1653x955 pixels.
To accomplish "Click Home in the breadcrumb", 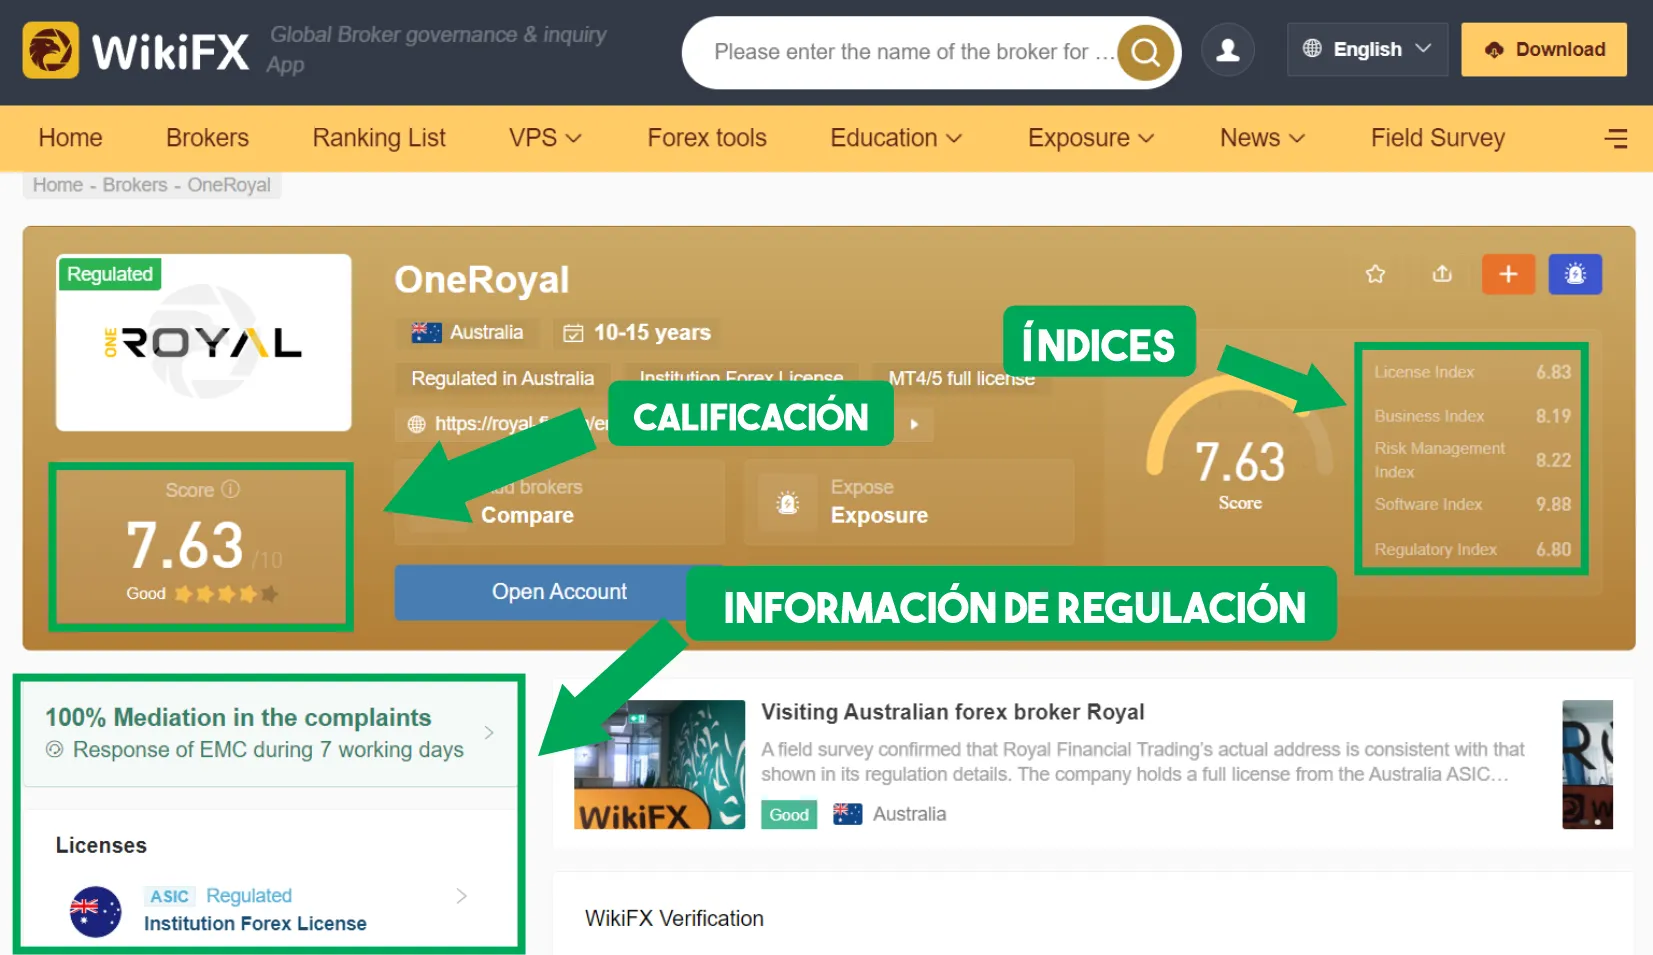I will click(x=58, y=185).
